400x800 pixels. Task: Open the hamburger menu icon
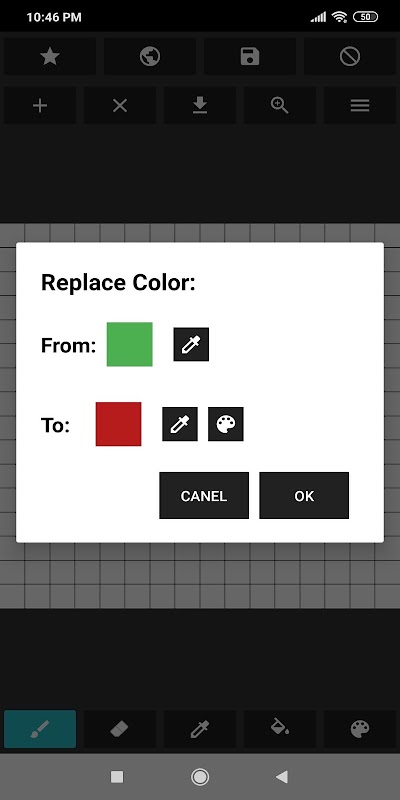coord(360,106)
